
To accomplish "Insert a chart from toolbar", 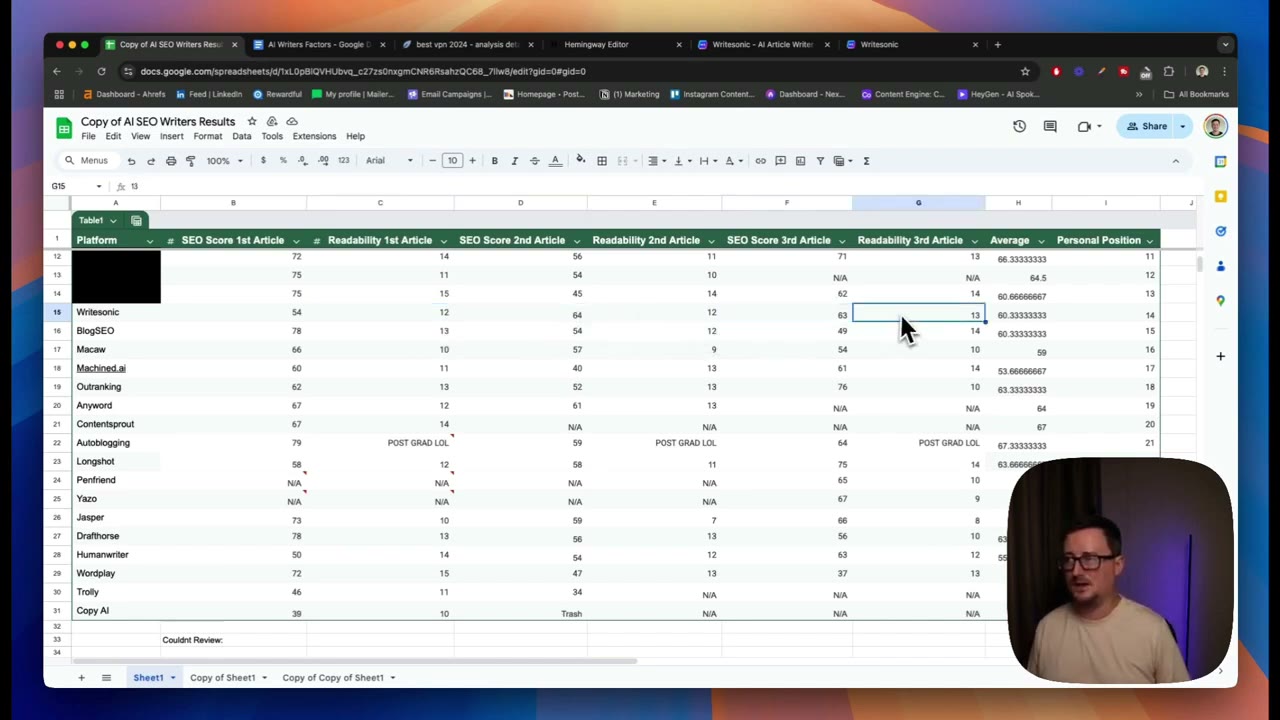I will pyautogui.click(x=800, y=161).
